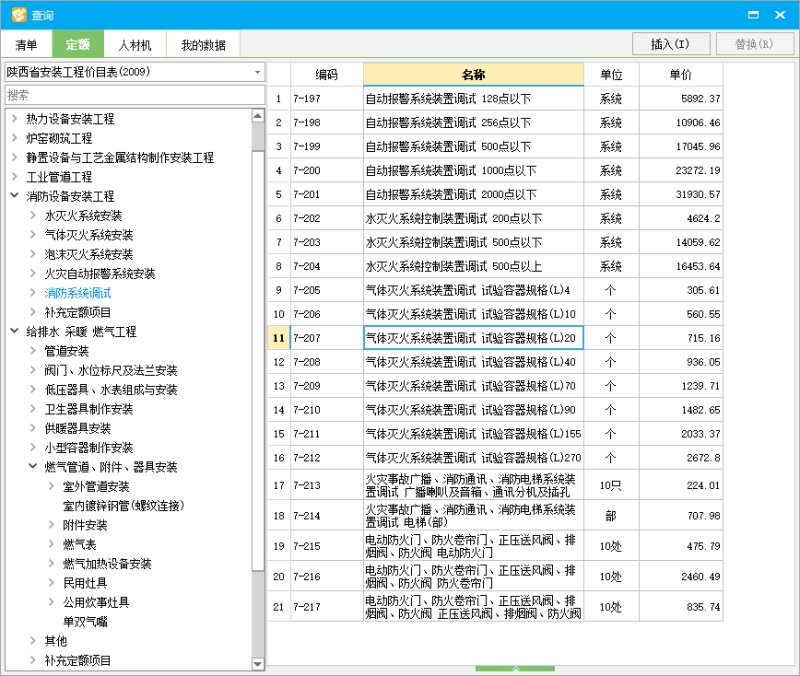The image size is (800, 676).
Task: Open the title bar dropdown arrow menu
Action: [x=754, y=15]
